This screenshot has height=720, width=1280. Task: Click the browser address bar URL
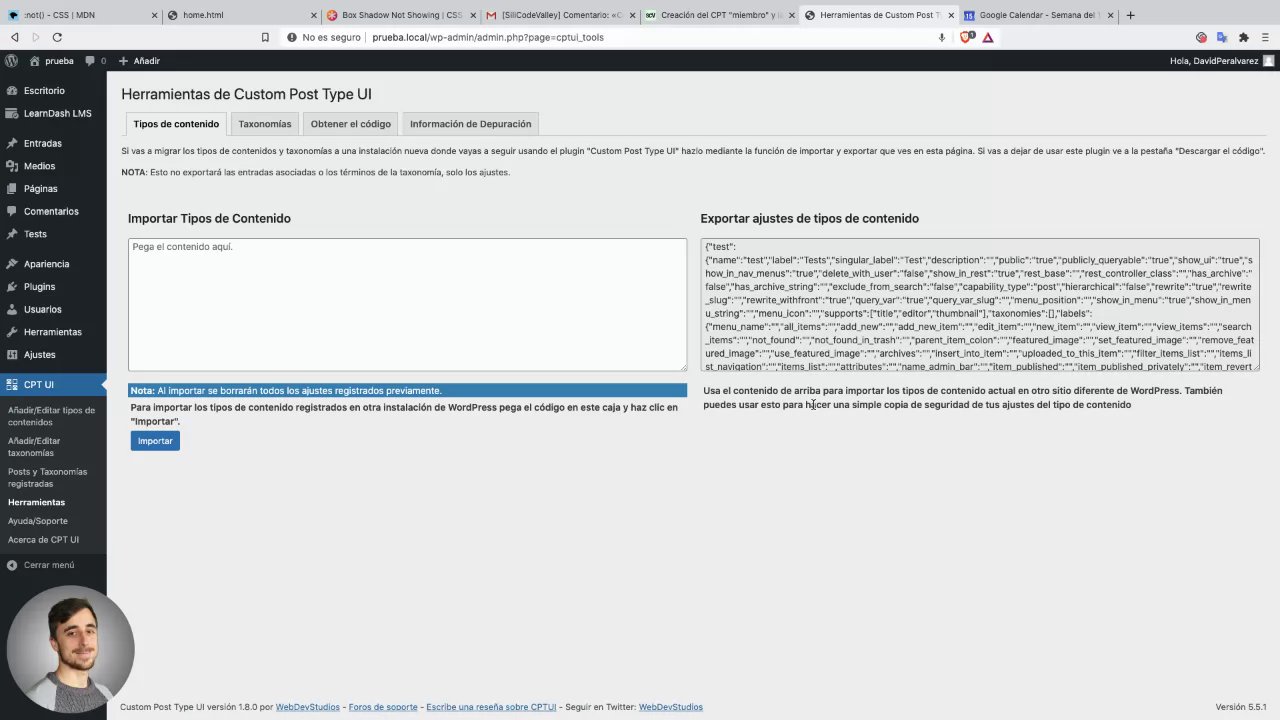(488, 37)
